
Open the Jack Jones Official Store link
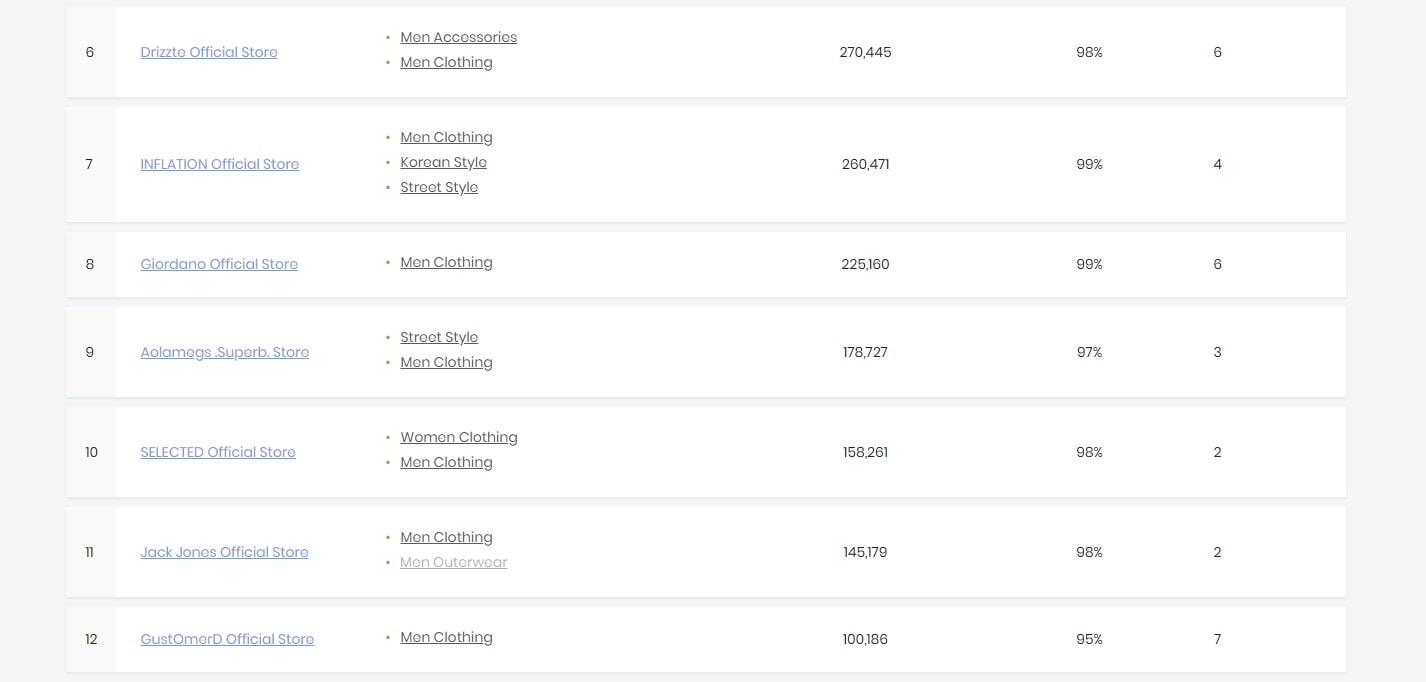(224, 552)
